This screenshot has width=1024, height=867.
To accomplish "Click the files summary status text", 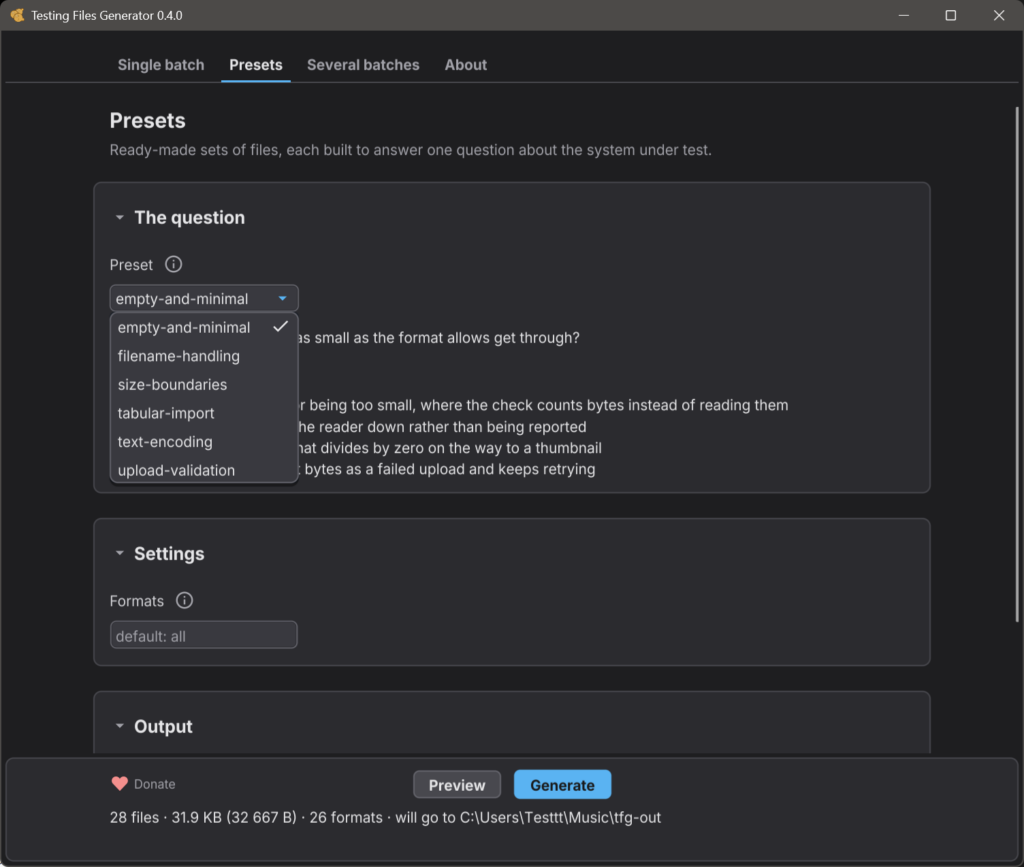I will tap(385, 817).
